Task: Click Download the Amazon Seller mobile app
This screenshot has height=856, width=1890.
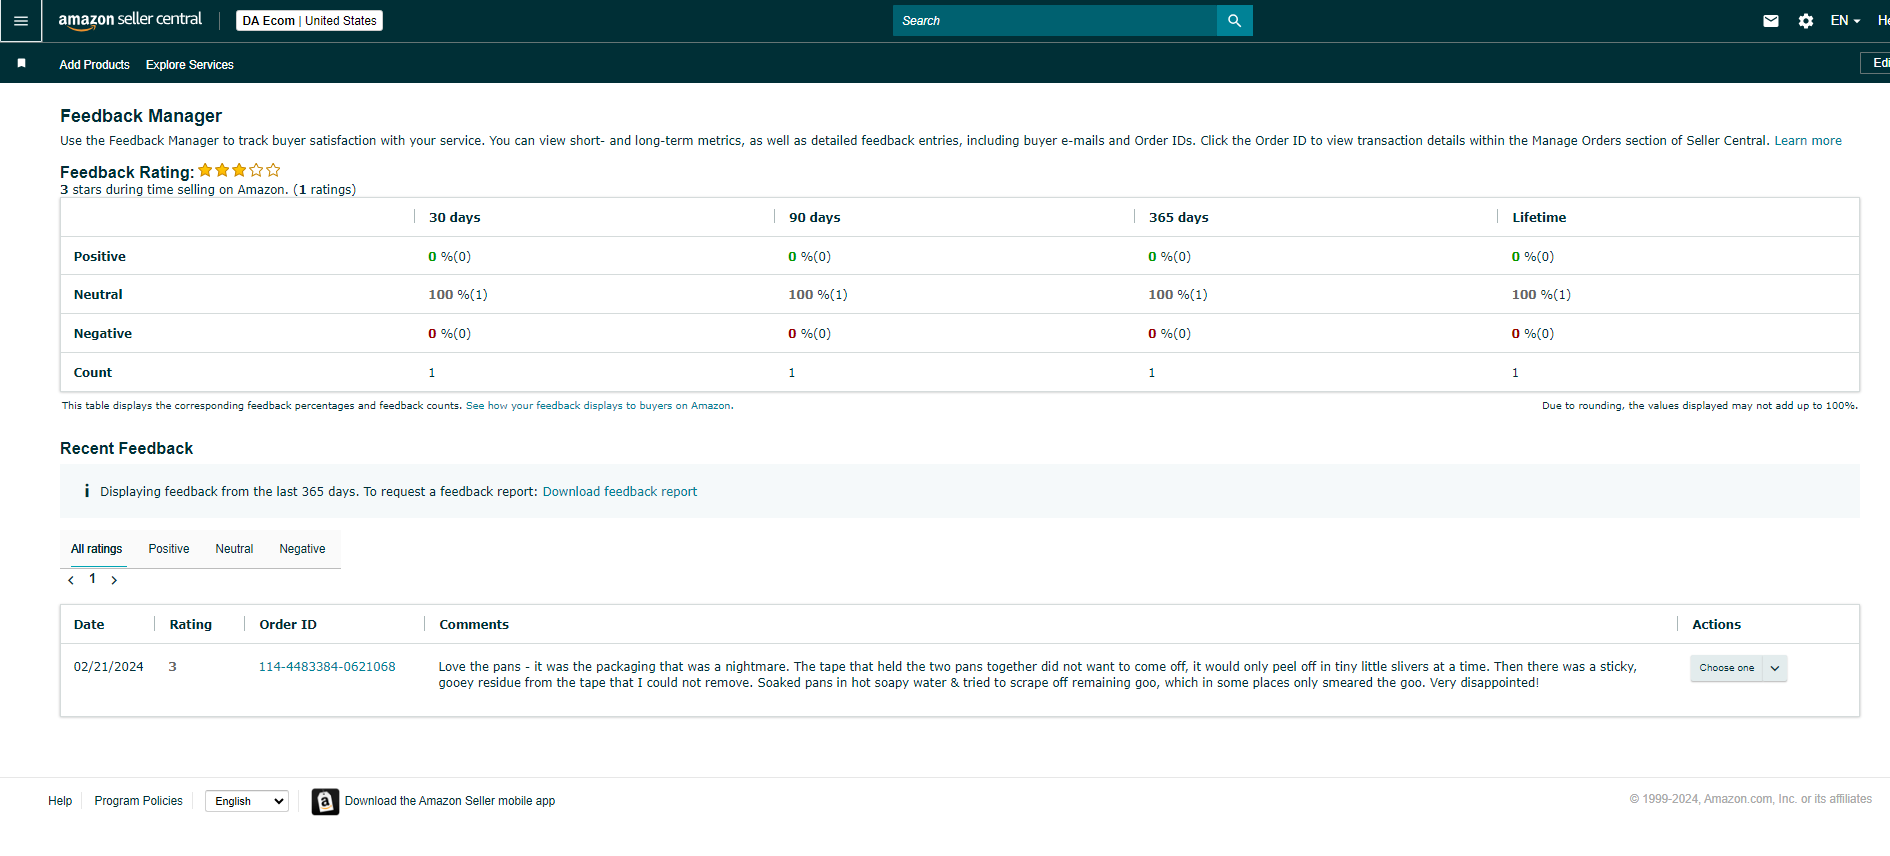Action: click(450, 801)
